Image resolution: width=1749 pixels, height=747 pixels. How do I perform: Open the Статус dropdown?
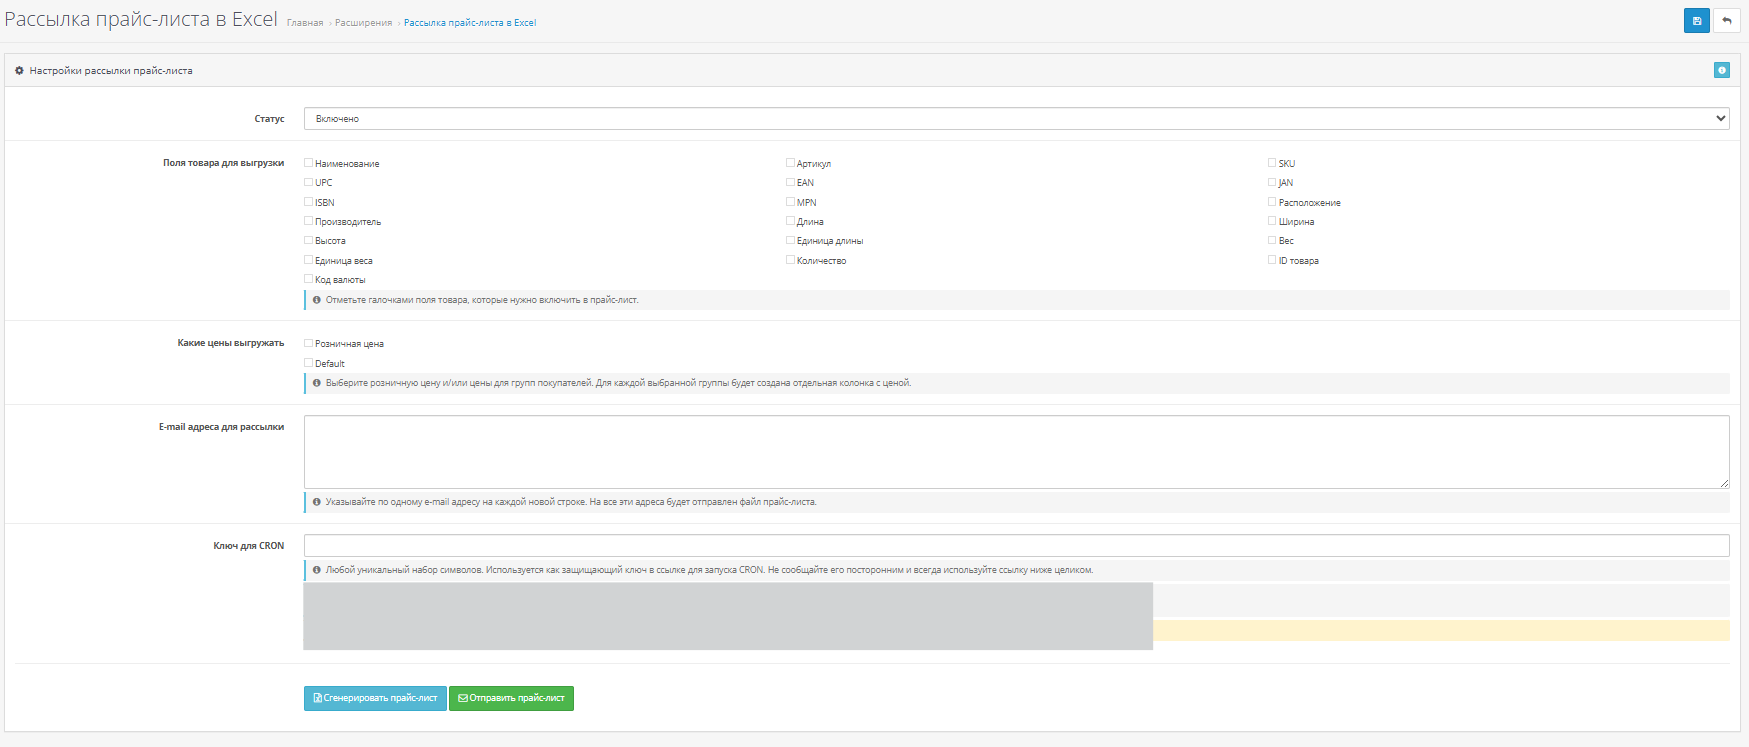[x=1016, y=118]
